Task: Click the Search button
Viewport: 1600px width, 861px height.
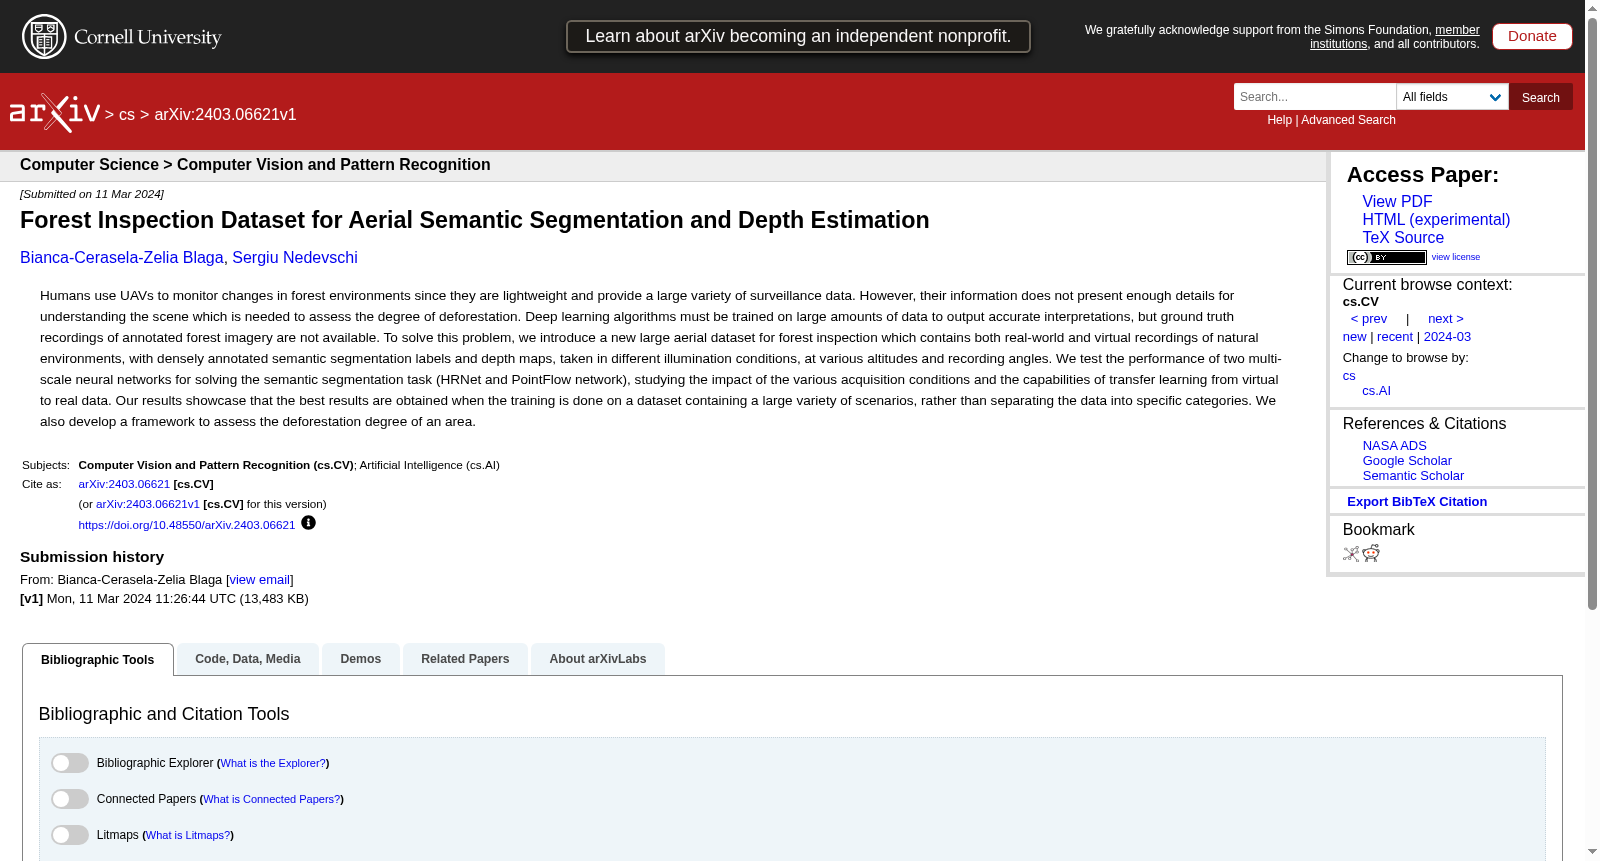Action: pyautogui.click(x=1540, y=97)
